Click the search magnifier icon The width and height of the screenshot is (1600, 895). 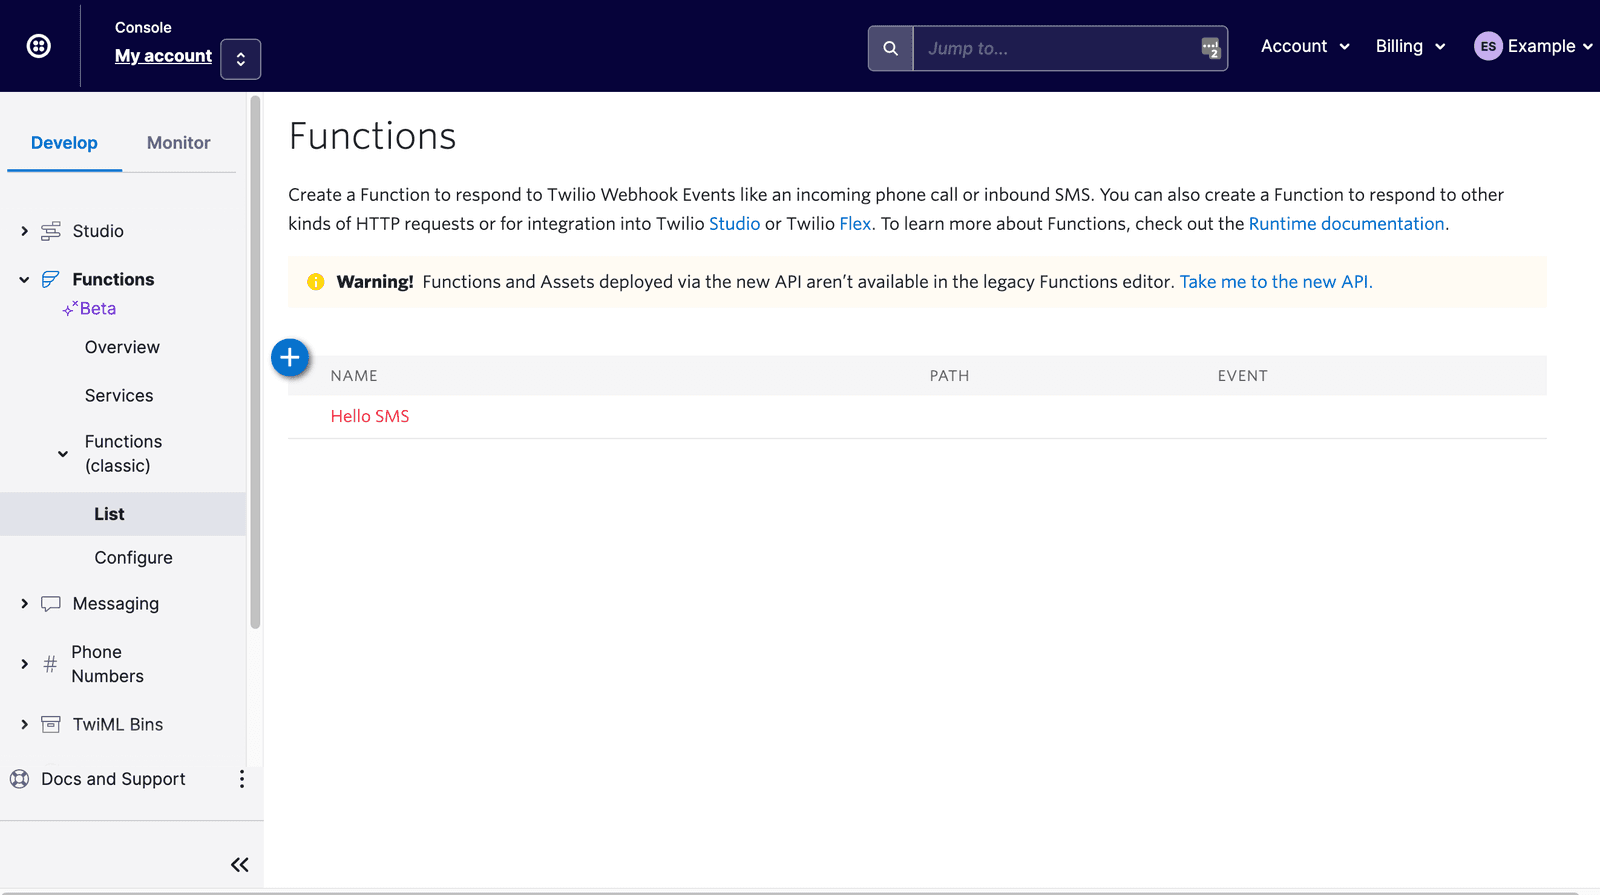pos(890,48)
